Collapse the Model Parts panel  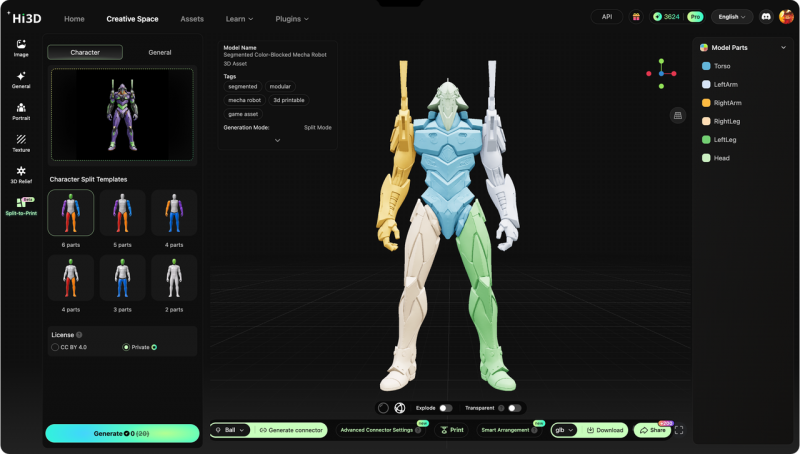(783, 47)
